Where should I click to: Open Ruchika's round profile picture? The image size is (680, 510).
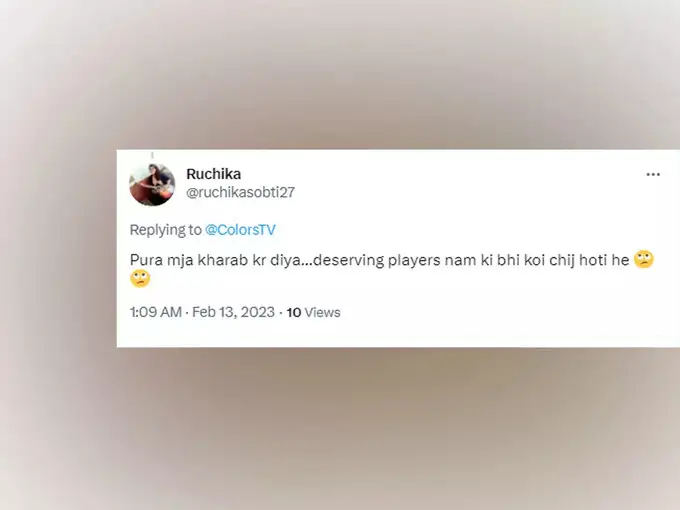click(152, 184)
